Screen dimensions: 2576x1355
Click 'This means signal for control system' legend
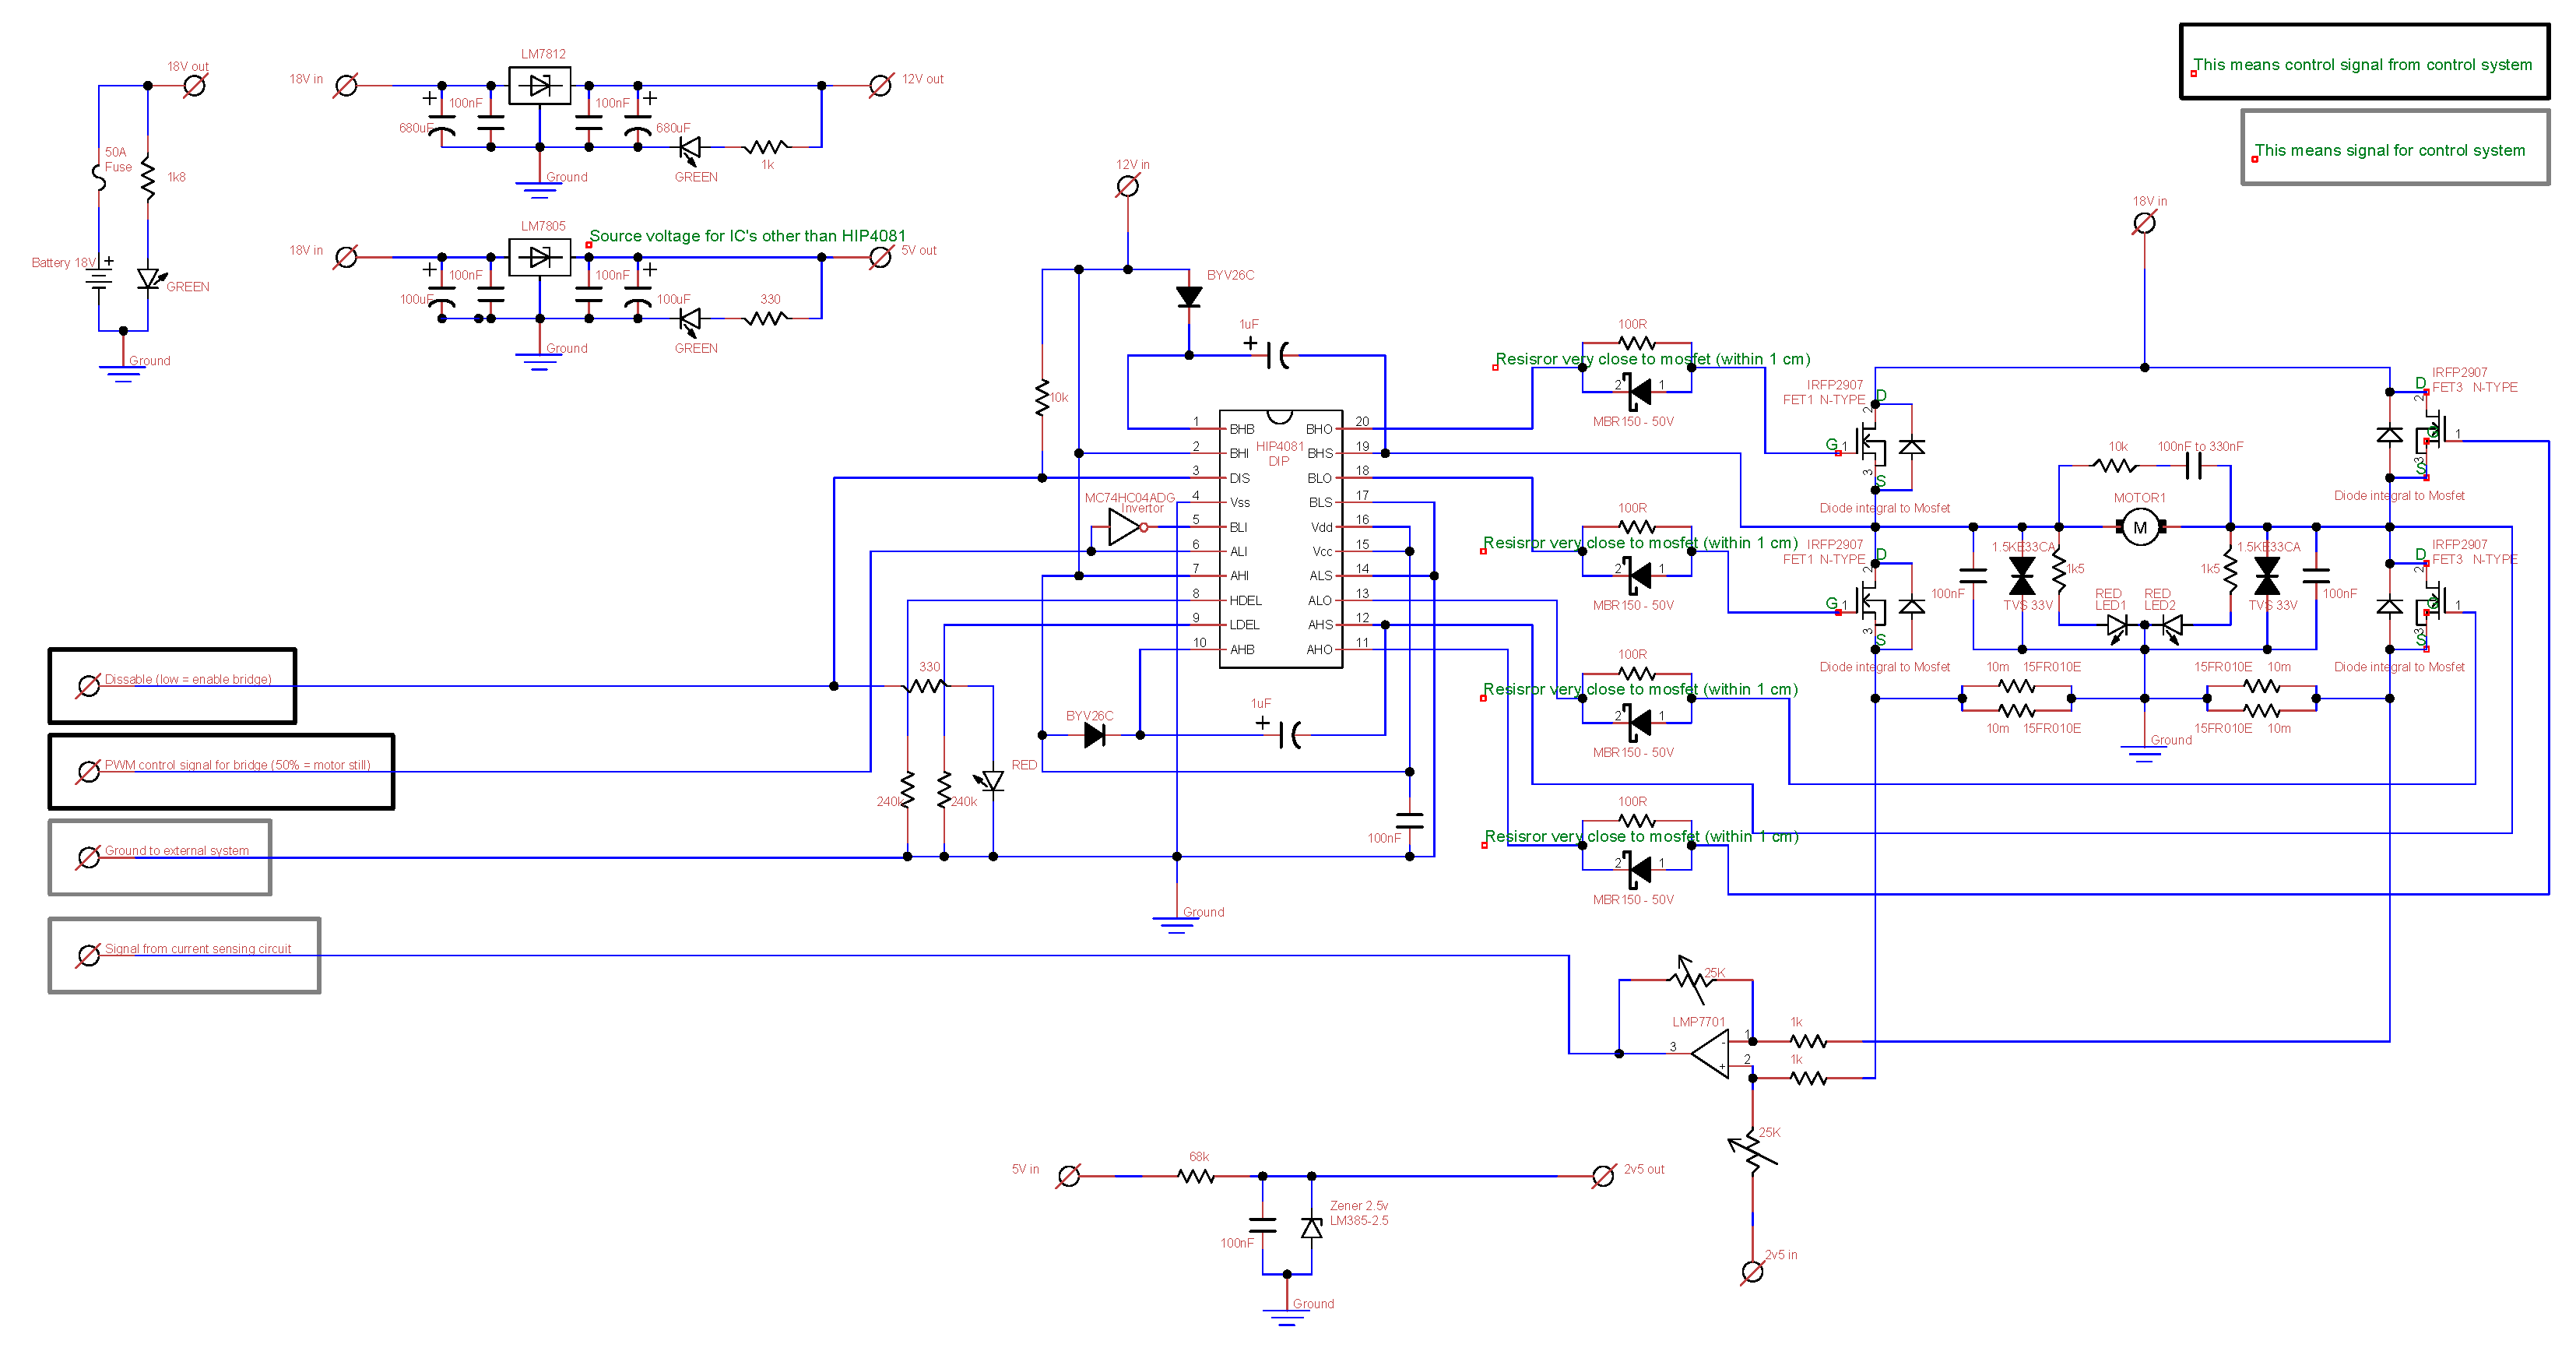coord(2389,151)
